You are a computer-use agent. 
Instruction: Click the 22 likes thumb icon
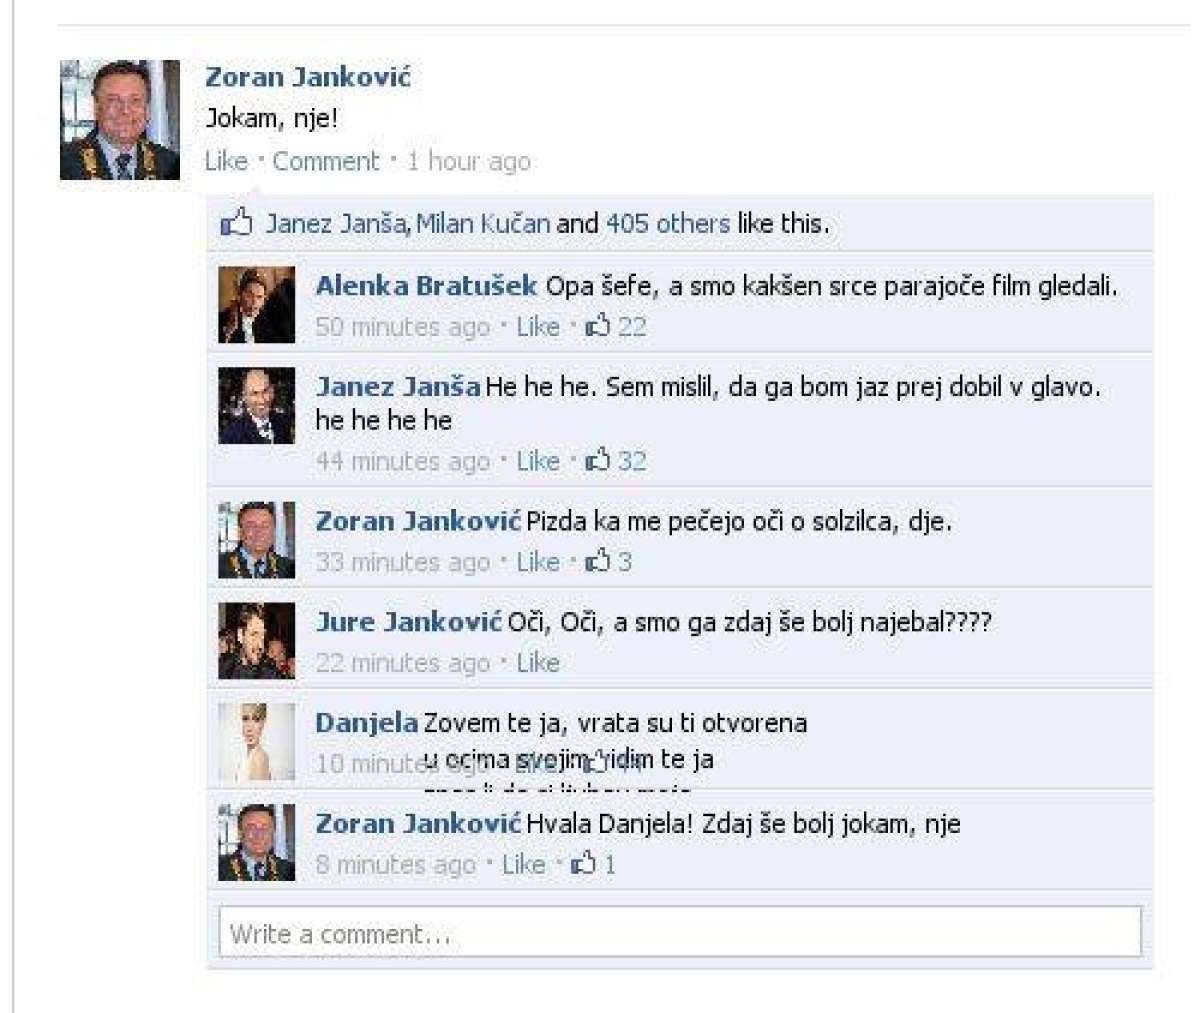tap(597, 325)
